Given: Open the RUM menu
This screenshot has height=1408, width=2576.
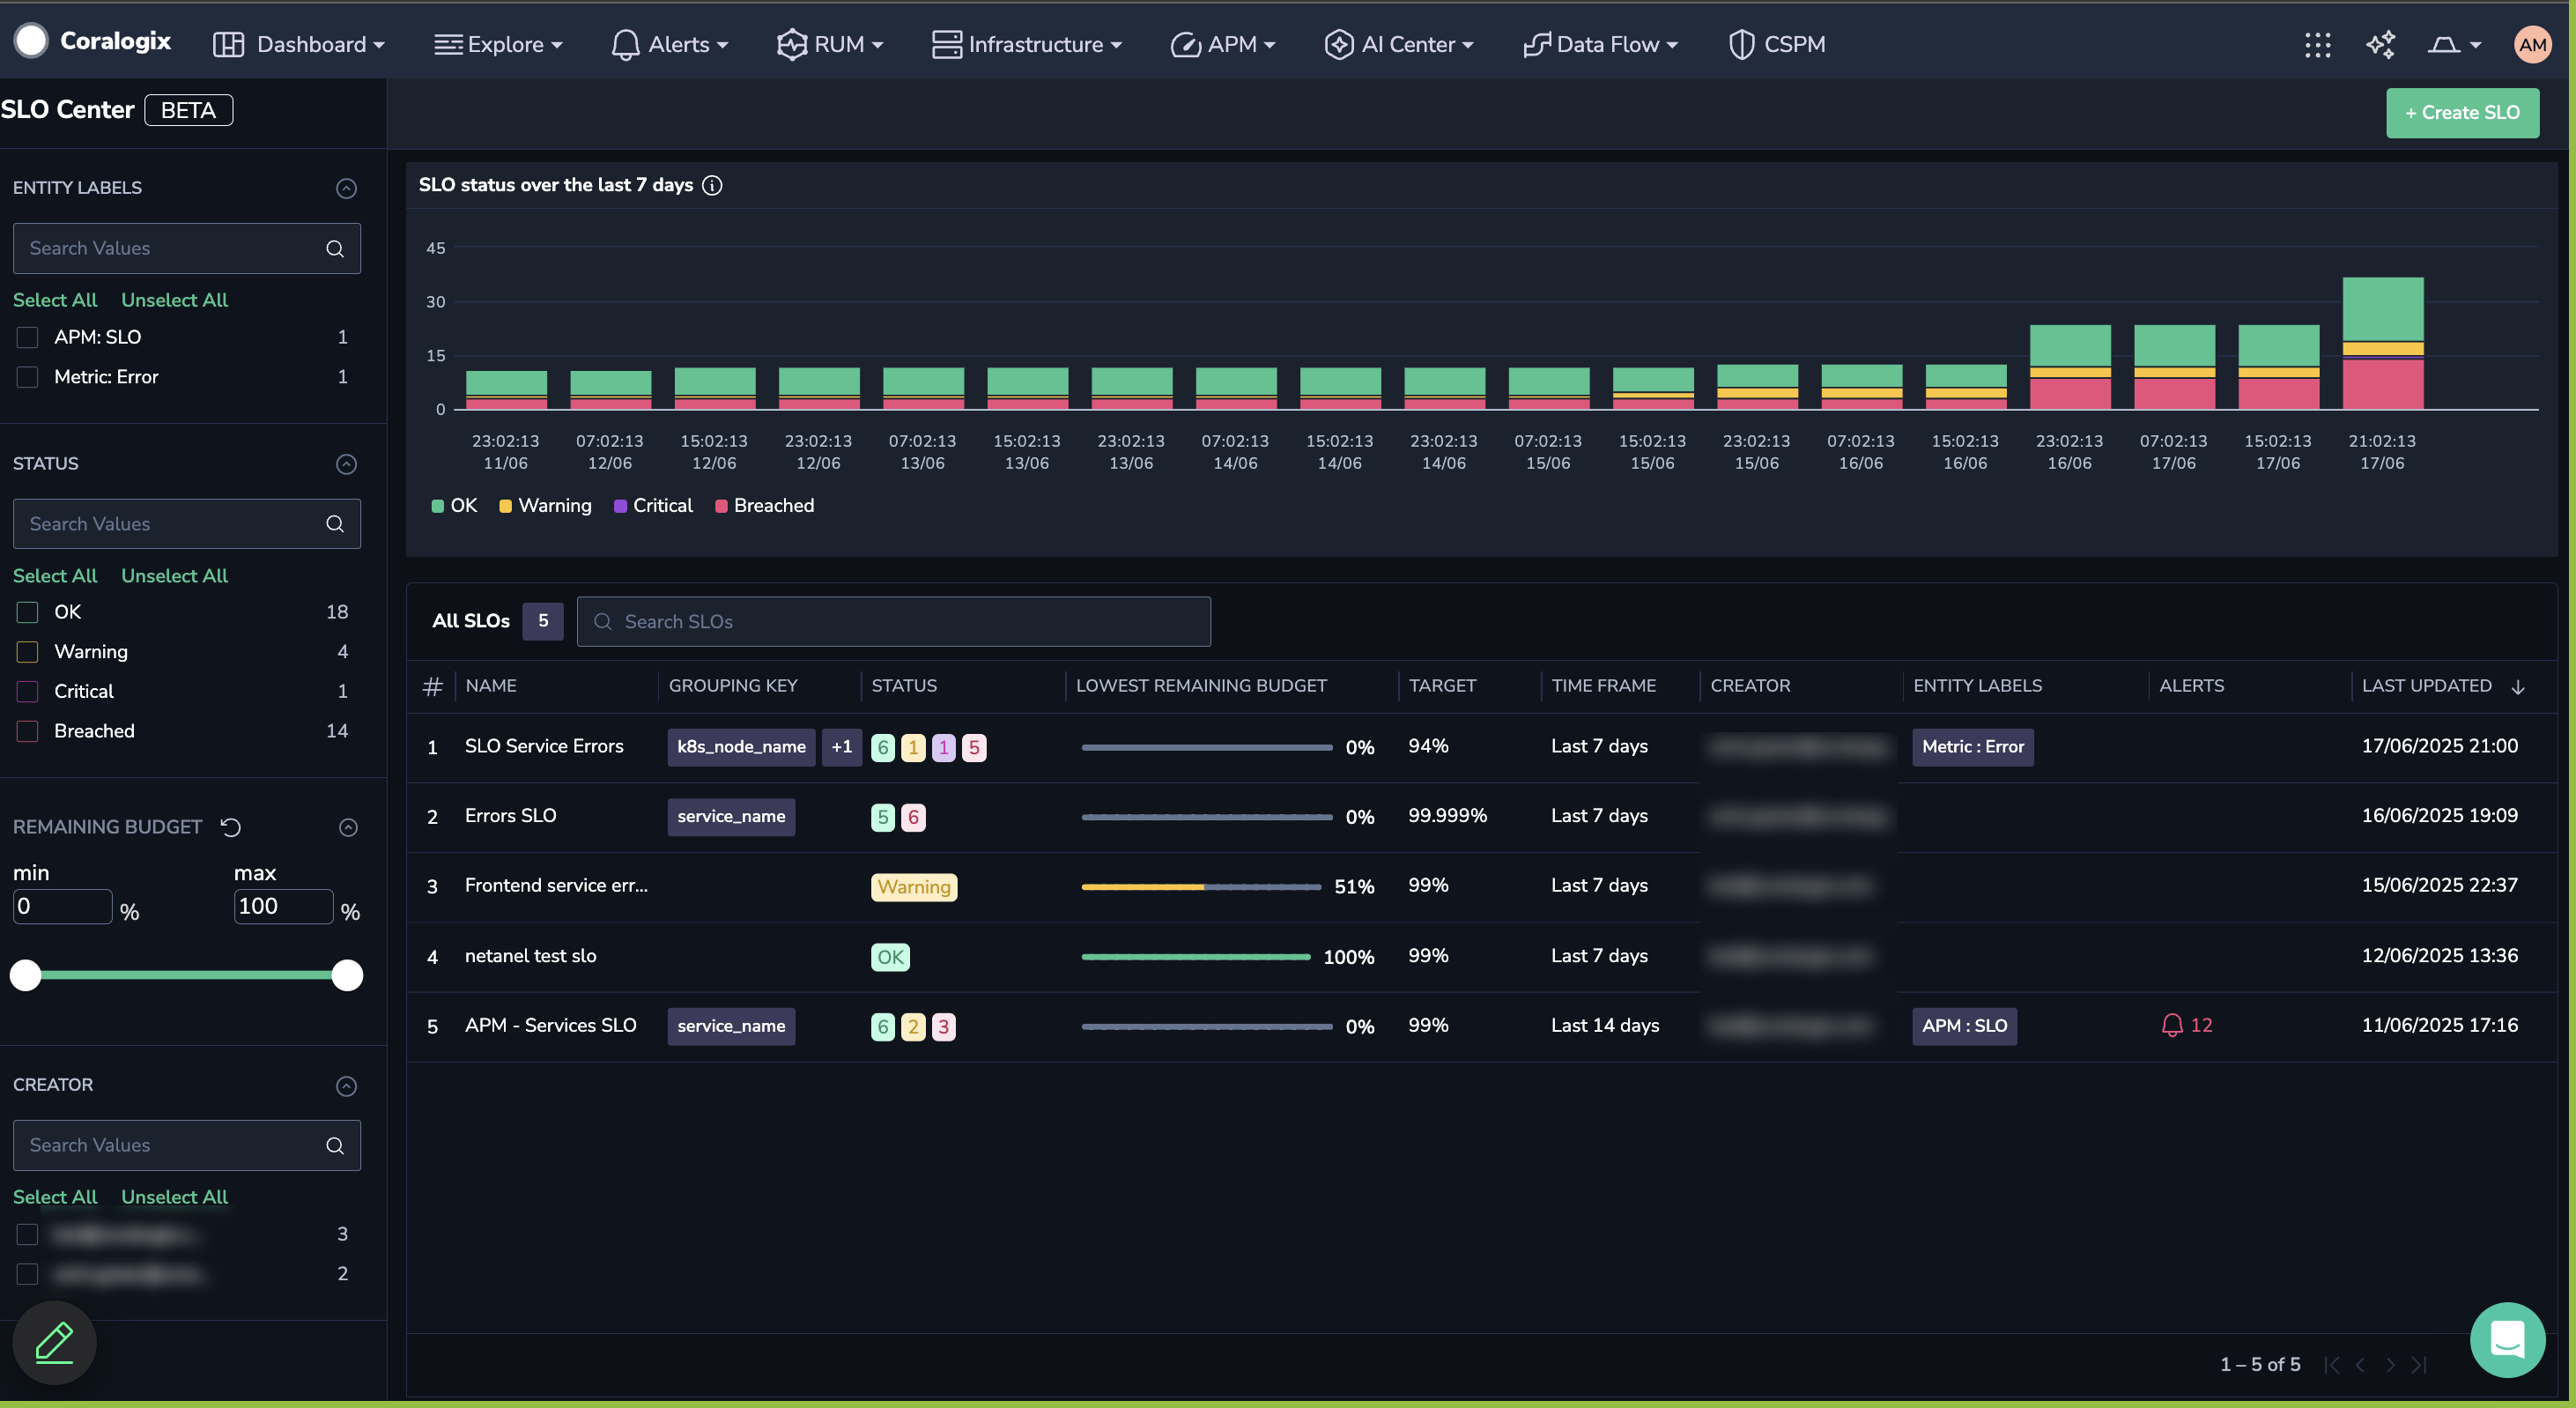Looking at the screenshot, I should [830, 44].
